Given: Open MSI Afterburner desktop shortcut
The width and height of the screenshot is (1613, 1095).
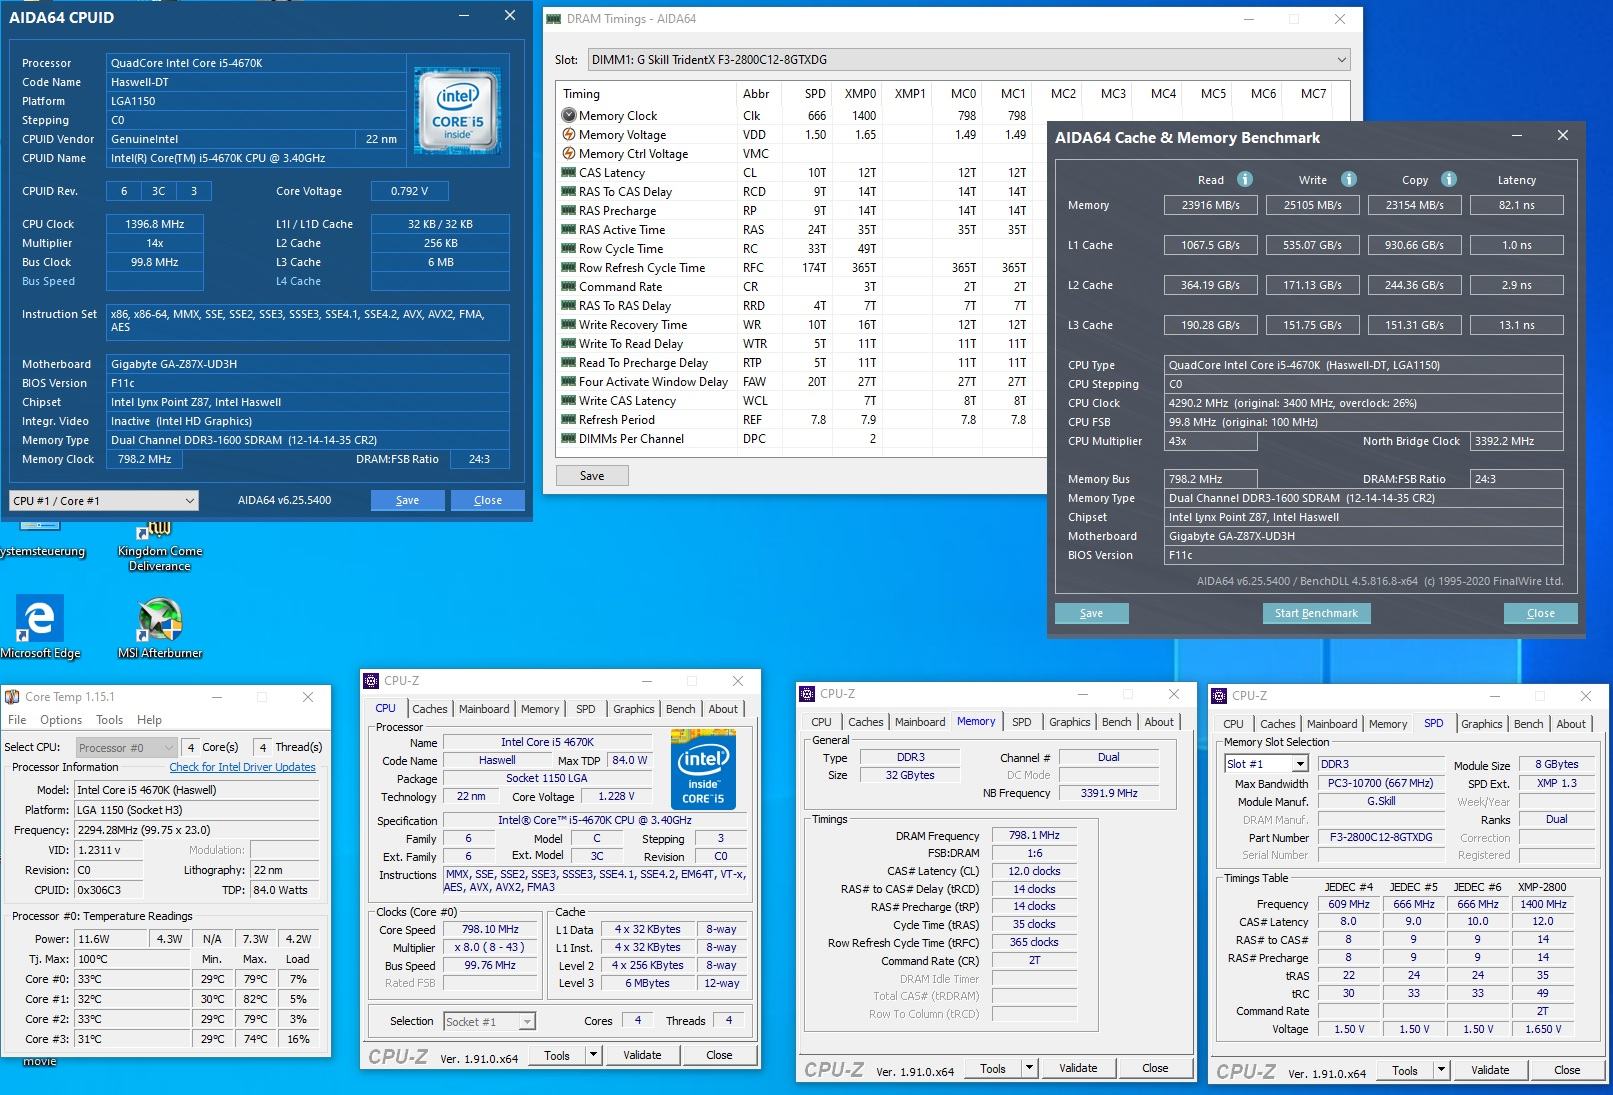Looking at the screenshot, I should tap(160, 628).
